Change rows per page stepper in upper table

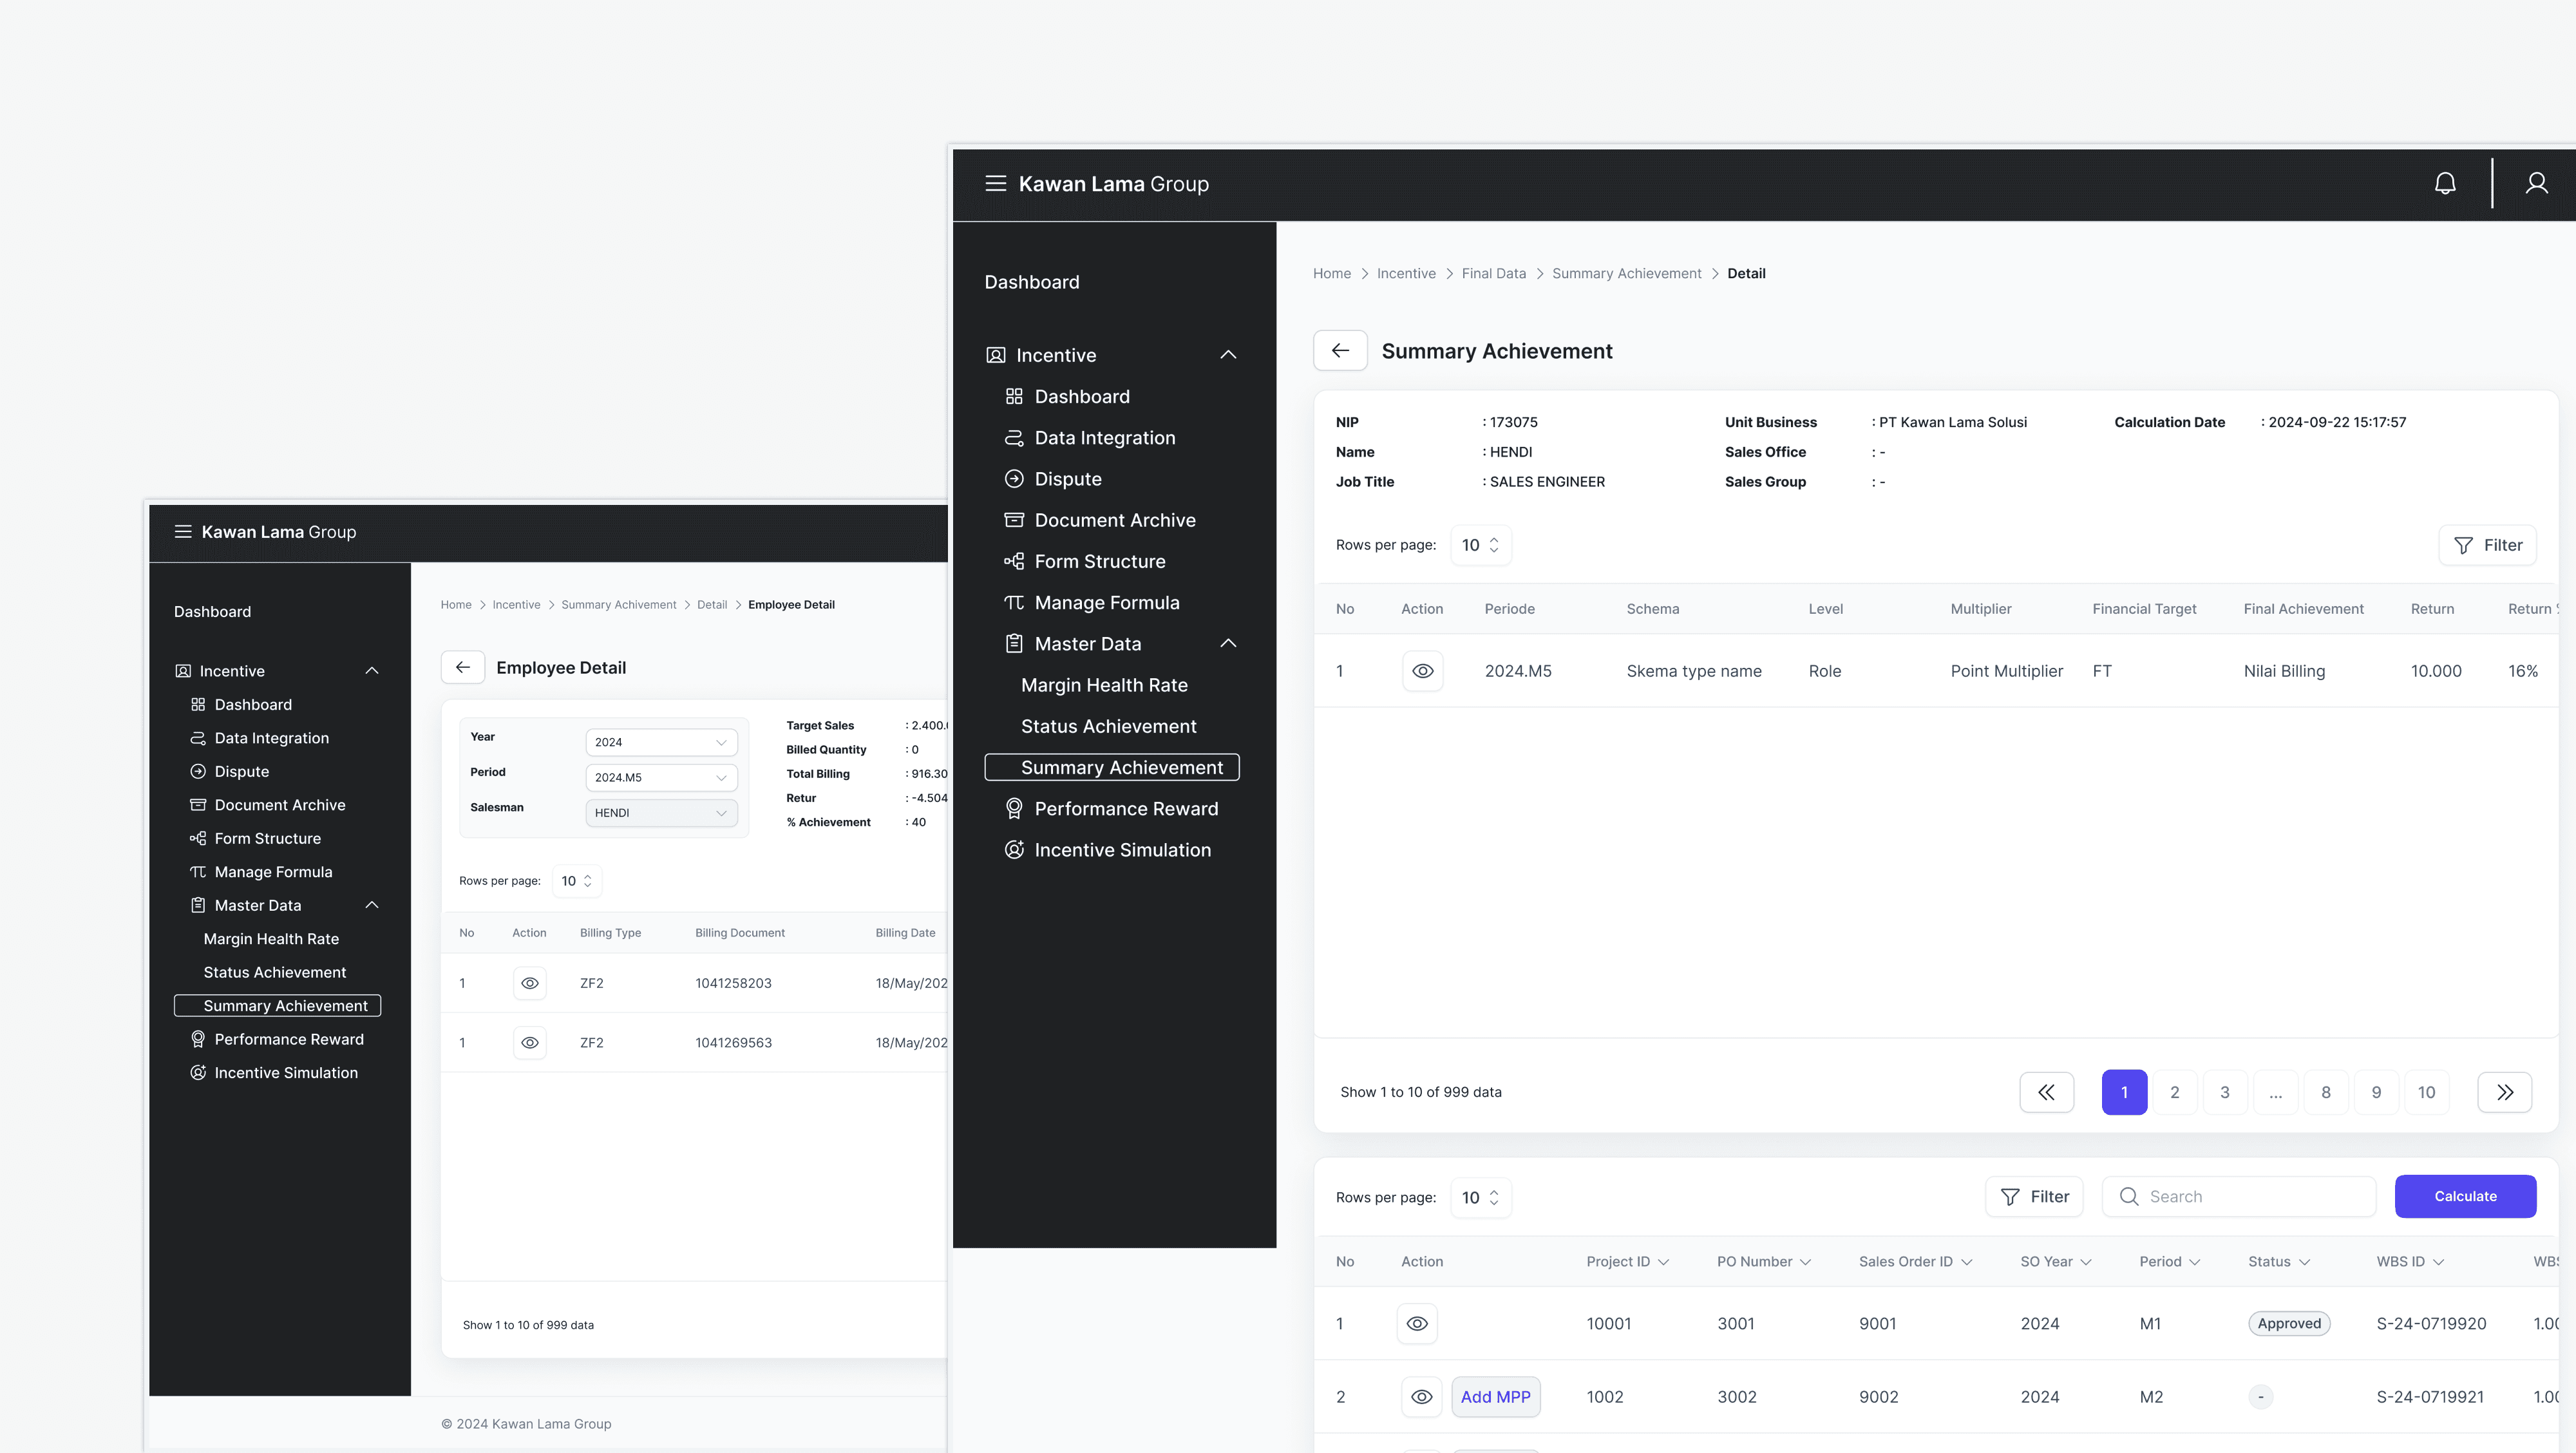tap(1481, 545)
